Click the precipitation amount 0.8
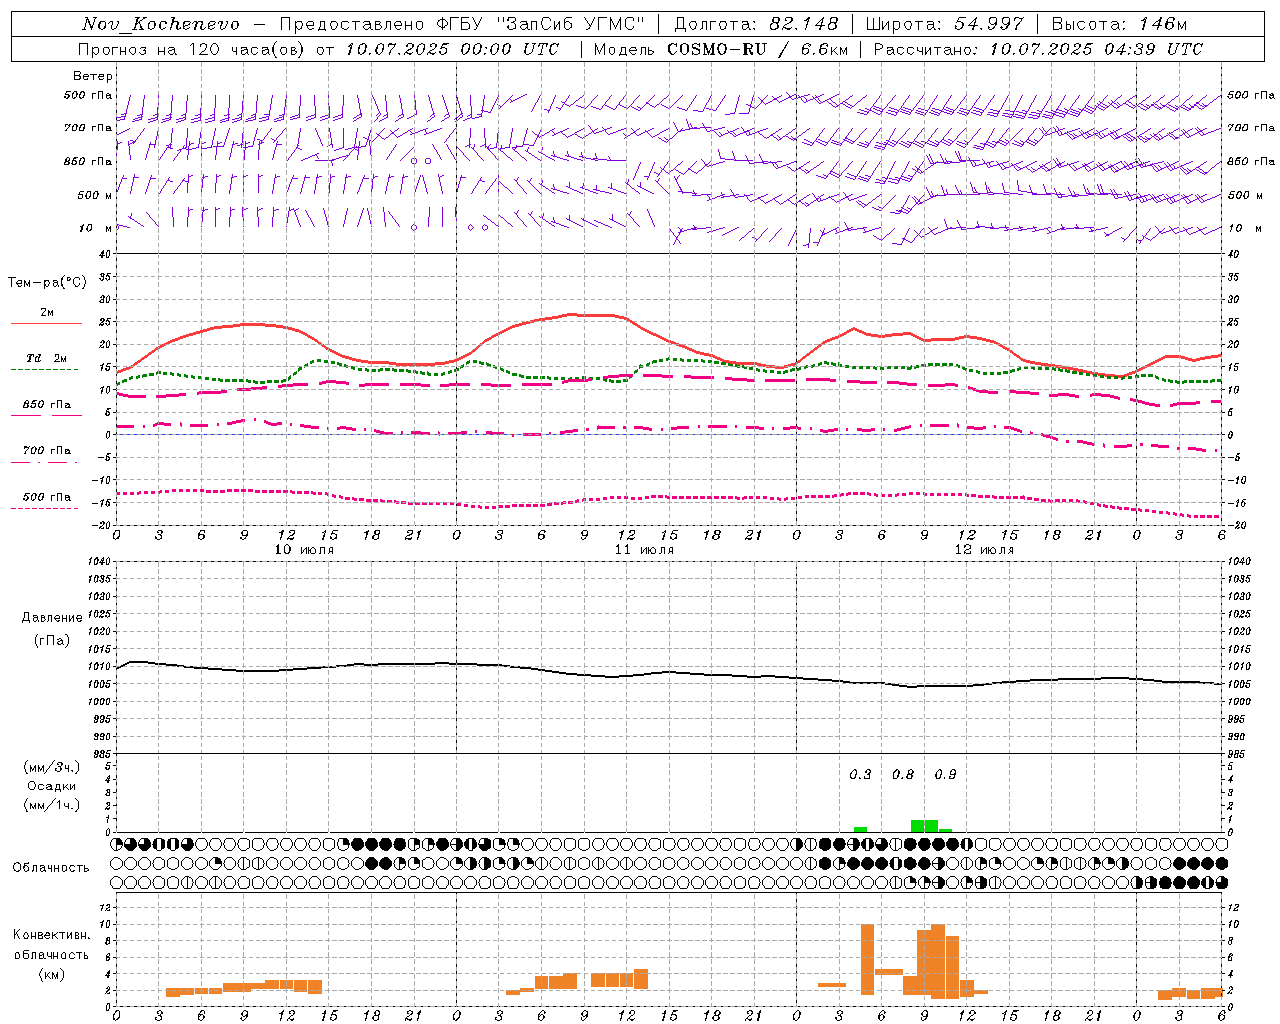The image size is (1280, 1024). point(903,775)
